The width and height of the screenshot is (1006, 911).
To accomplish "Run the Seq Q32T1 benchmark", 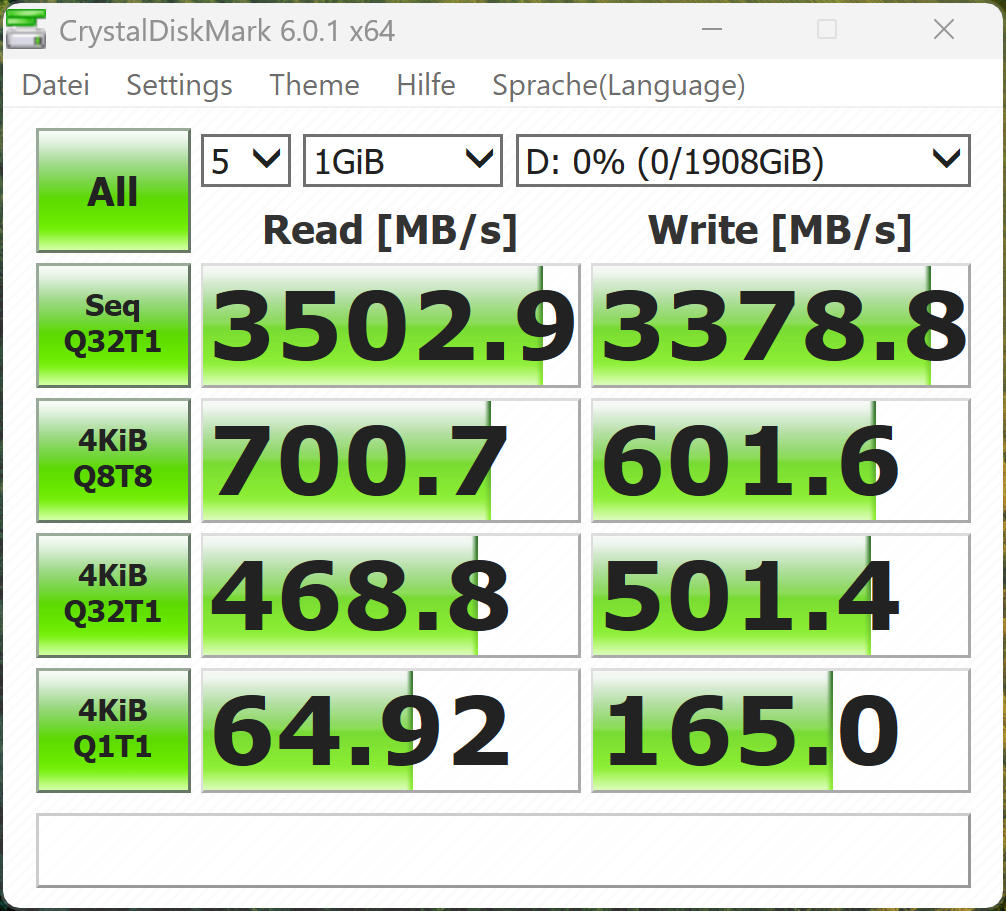I will [113, 325].
